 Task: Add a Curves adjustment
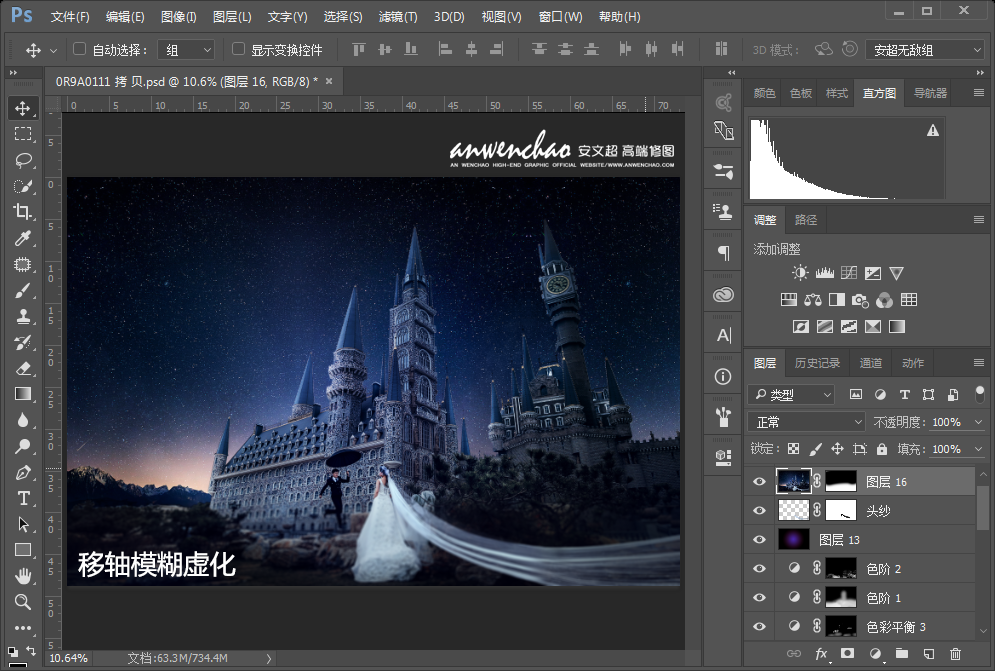click(848, 273)
